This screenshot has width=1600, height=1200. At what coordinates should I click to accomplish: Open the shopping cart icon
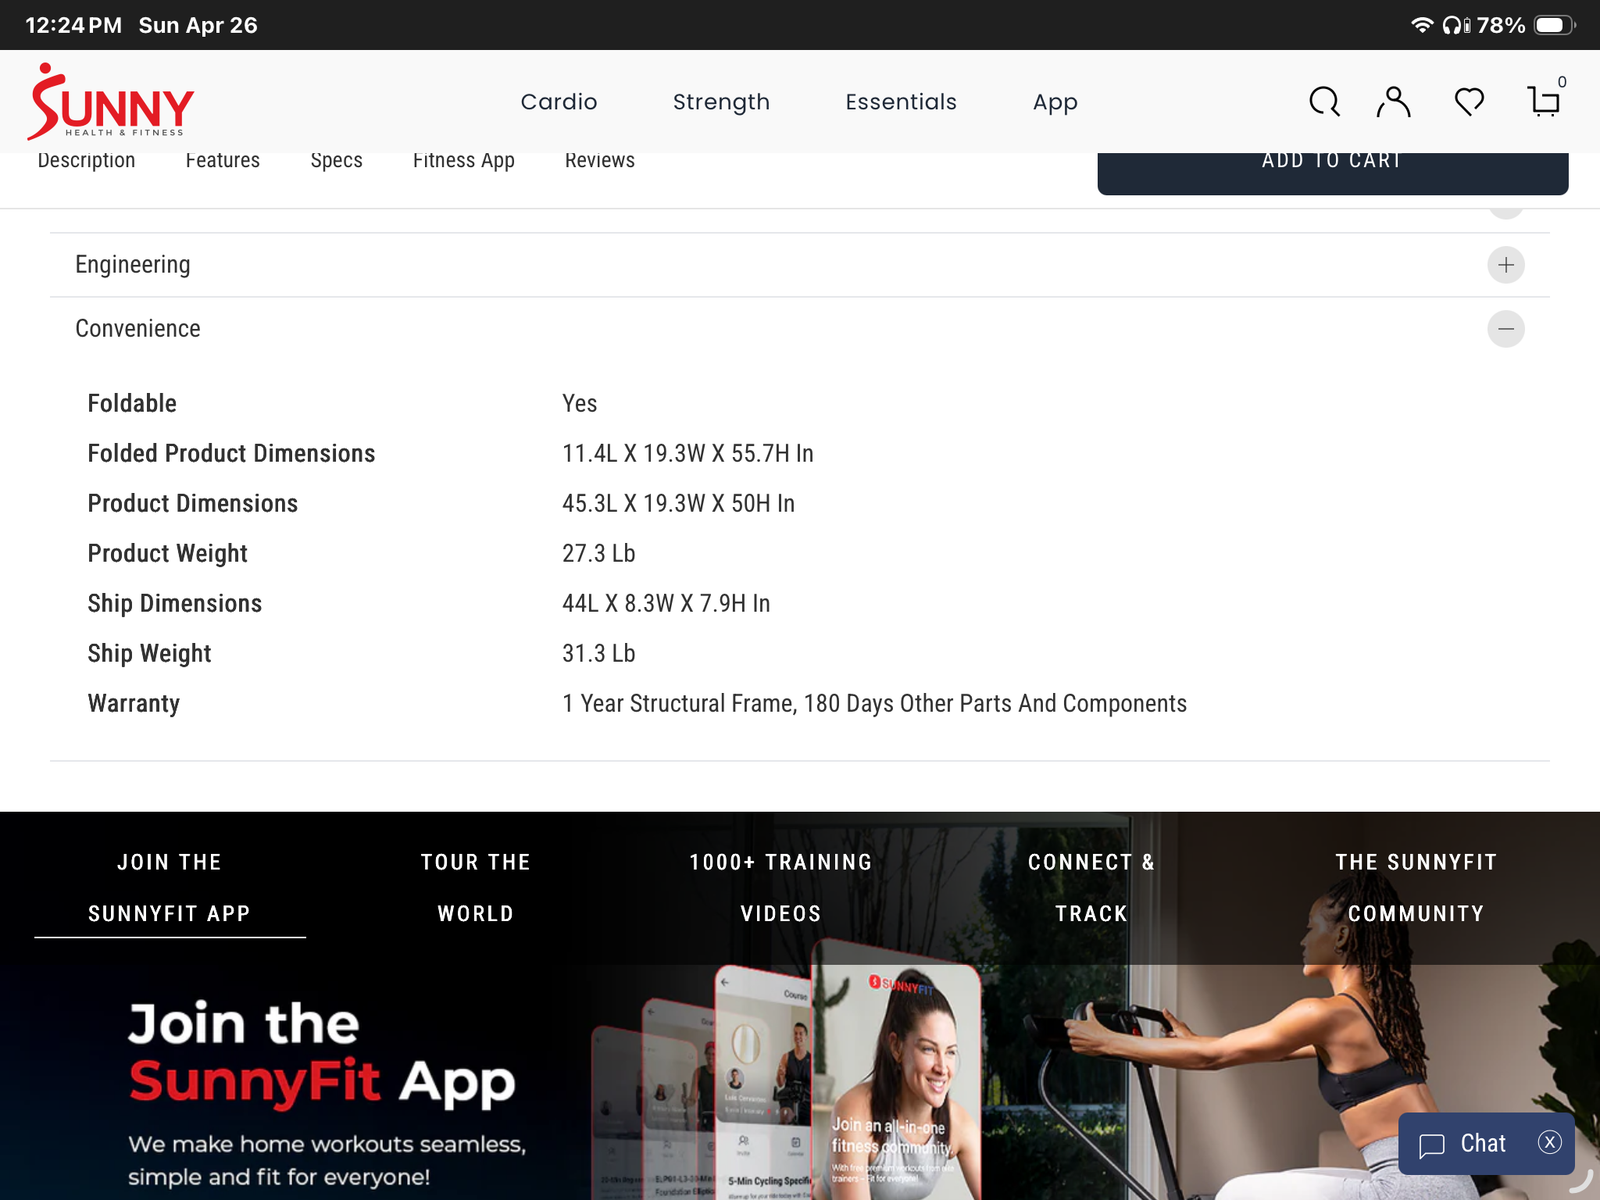[1544, 102]
